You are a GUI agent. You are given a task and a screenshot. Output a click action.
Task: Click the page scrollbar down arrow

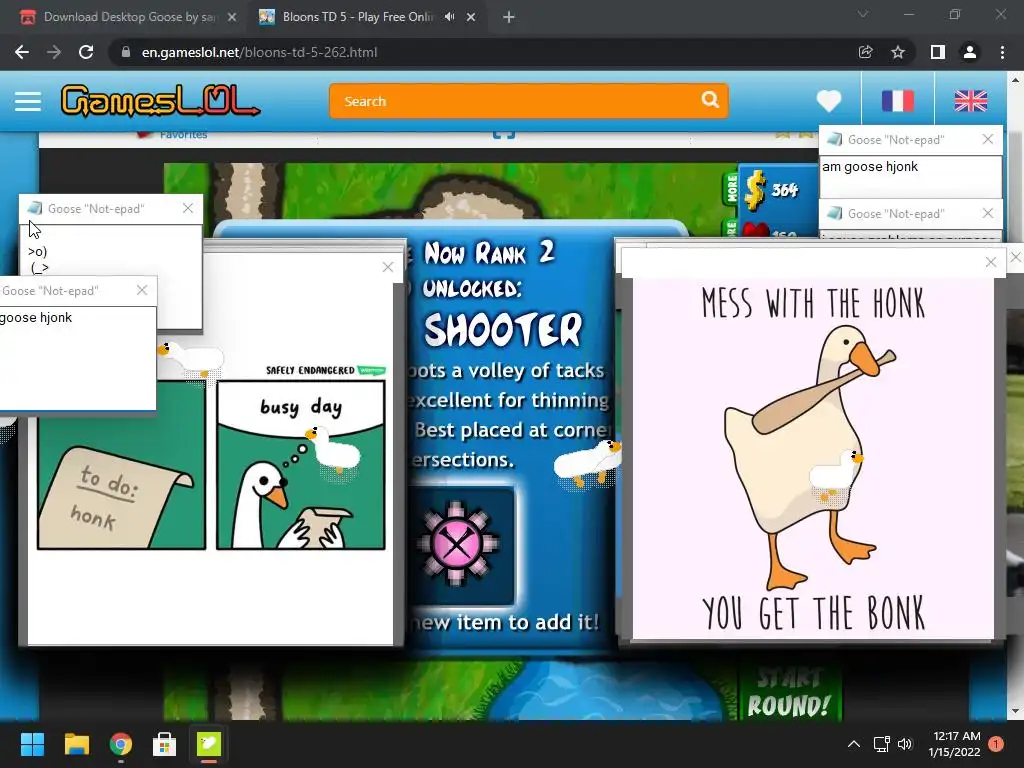point(1015,712)
